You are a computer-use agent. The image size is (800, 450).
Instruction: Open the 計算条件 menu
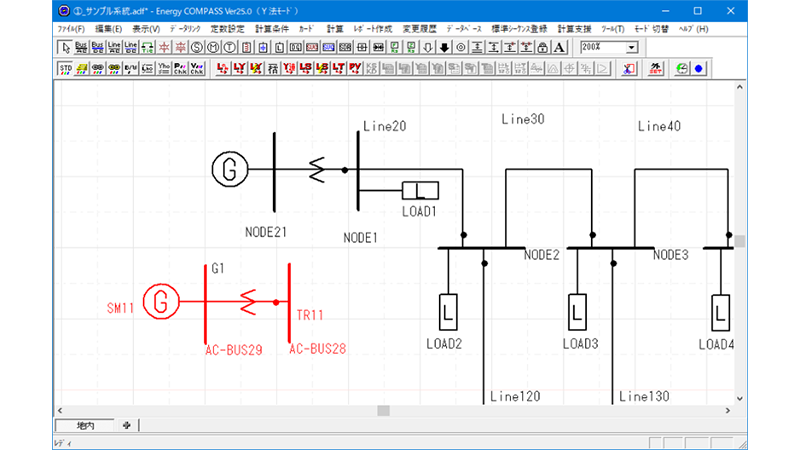[270, 29]
